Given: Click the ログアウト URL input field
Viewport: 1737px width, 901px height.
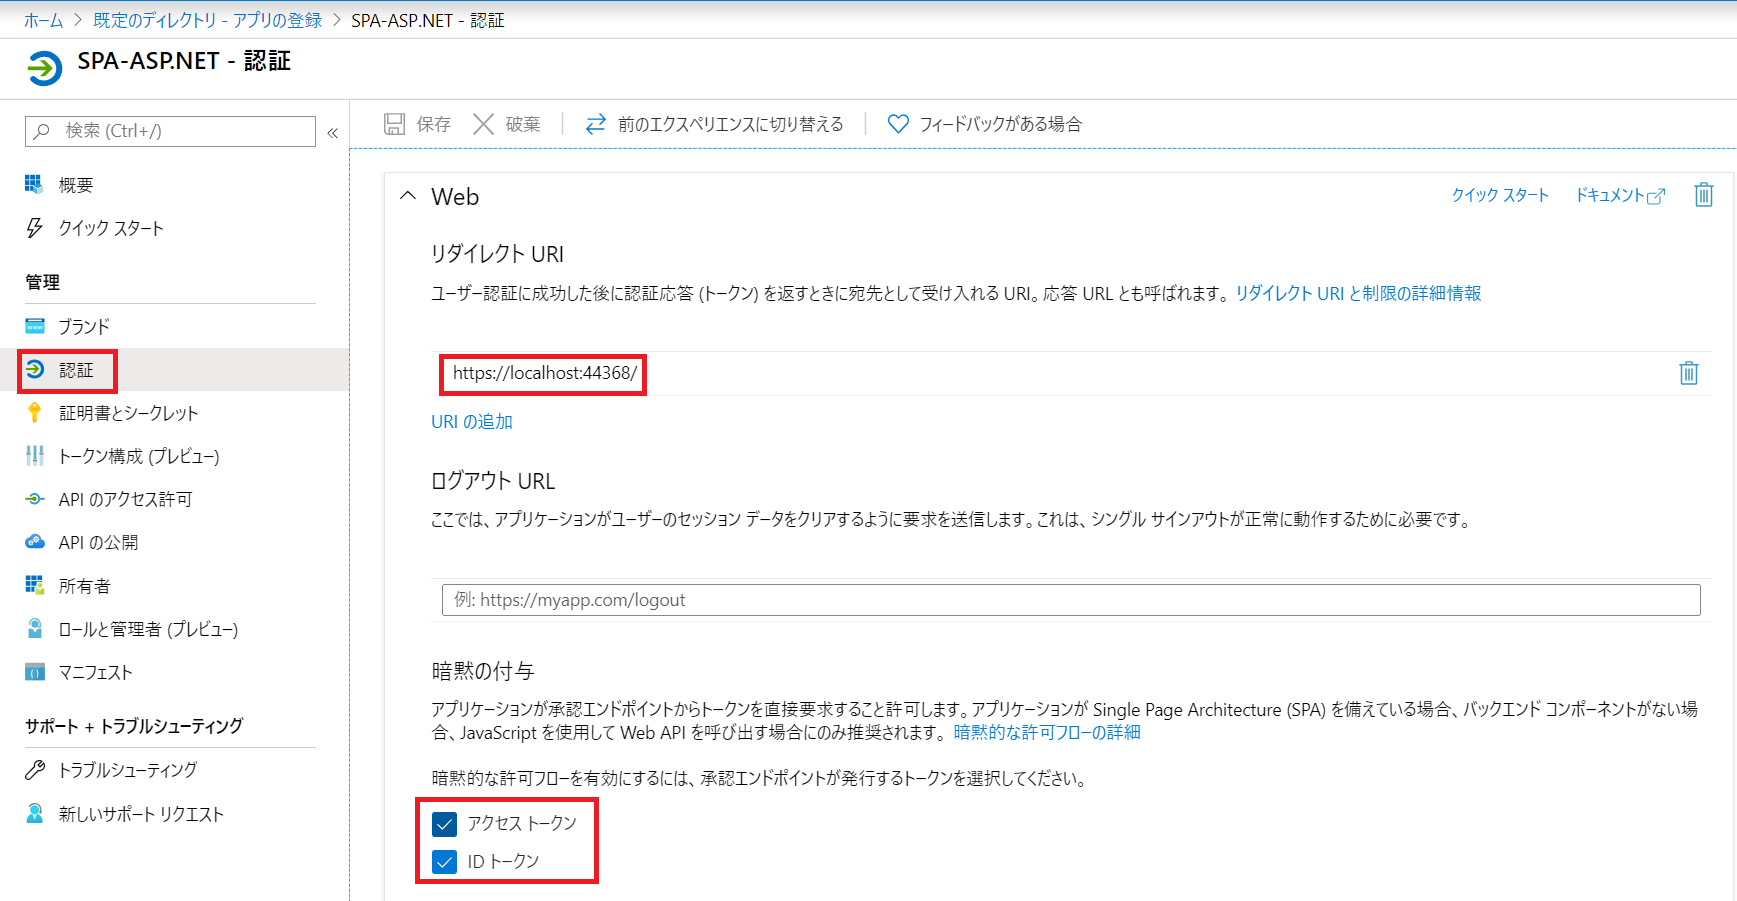Looking at the screenshot, I should coord(1069,599).
